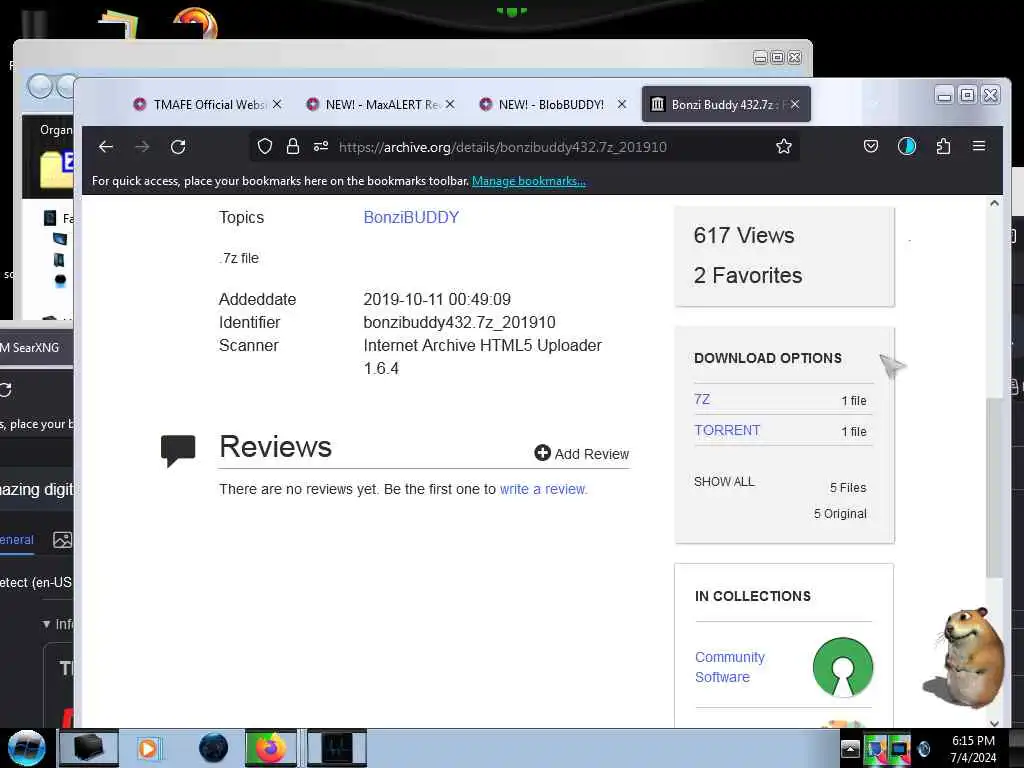Select the General tab in SearXNG window
The image size is (1024, 768).
(x=16, y=540)
